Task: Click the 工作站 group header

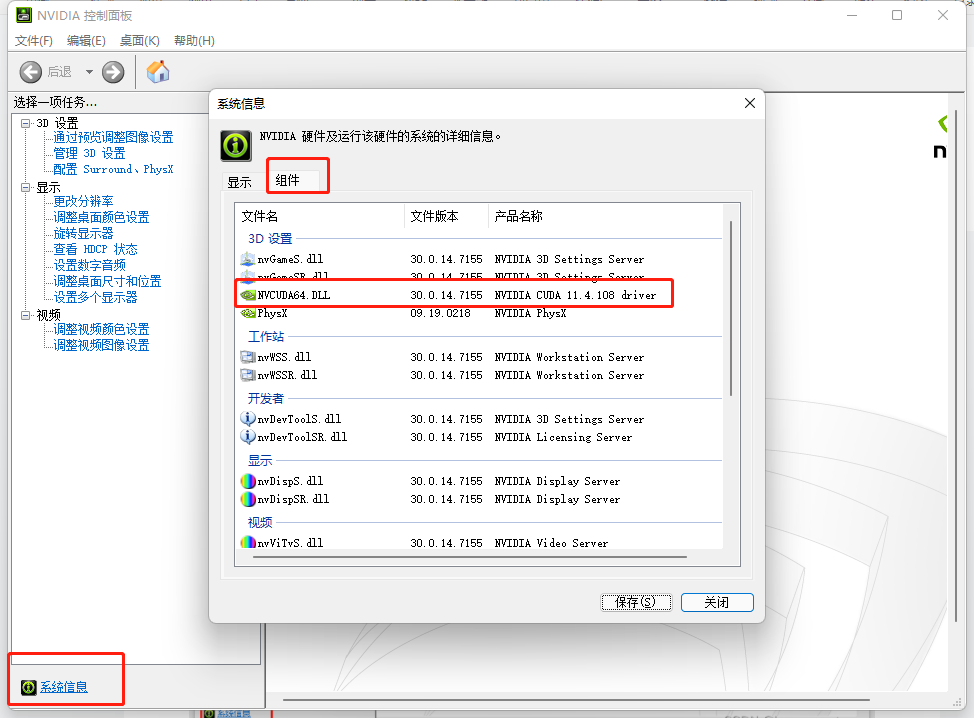Action: 266,337
